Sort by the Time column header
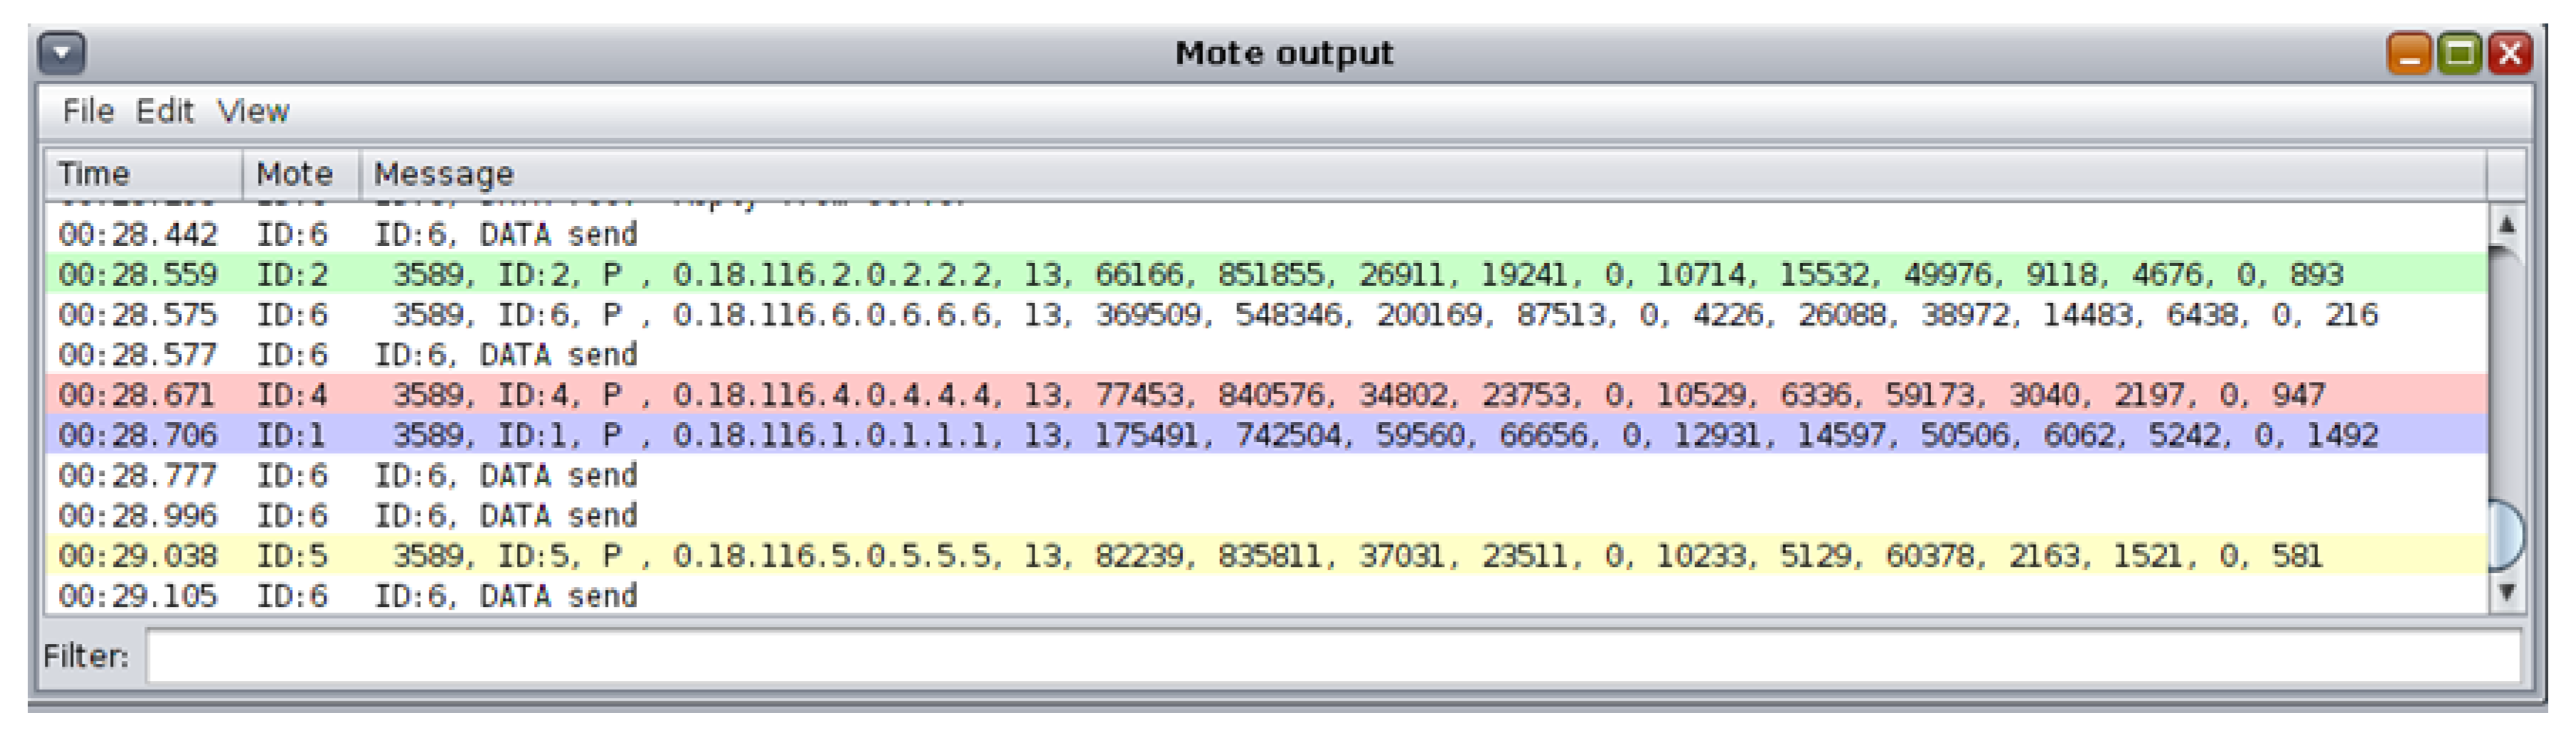Viewport: 2576px width, 737px height. click(x=144, y=174)
